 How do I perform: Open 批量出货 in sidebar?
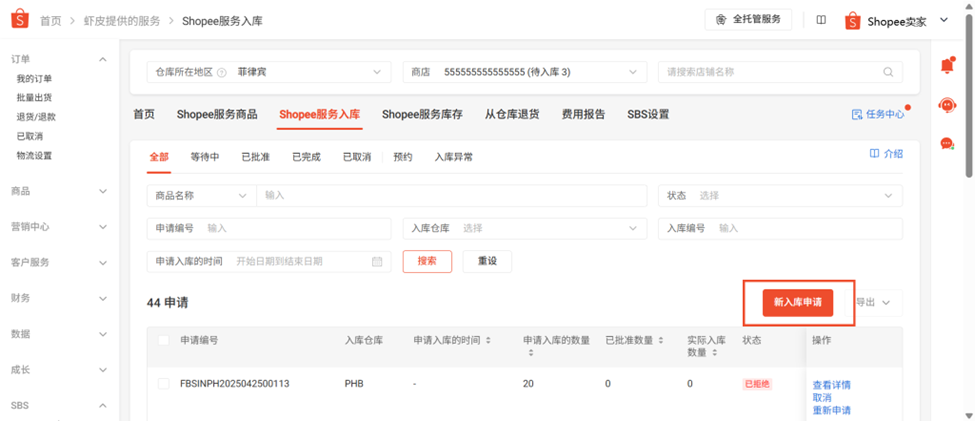[34, 98]
